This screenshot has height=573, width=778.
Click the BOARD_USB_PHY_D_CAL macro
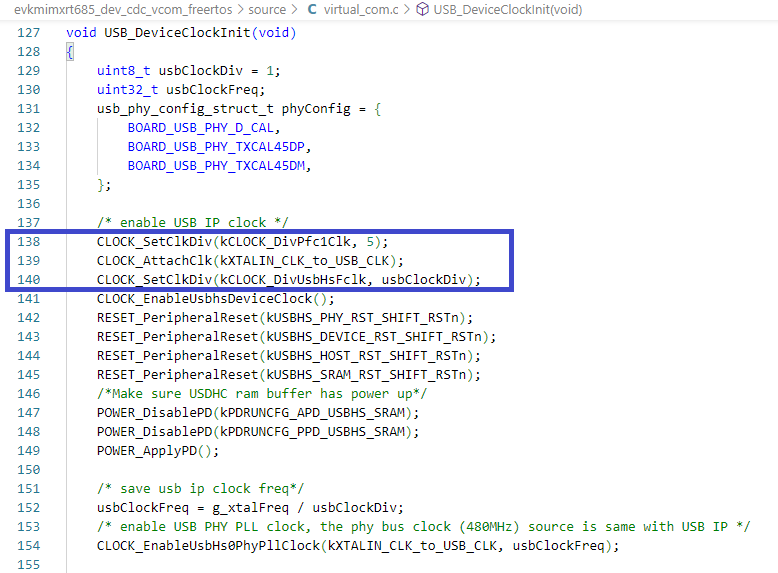tap(204, 128)
